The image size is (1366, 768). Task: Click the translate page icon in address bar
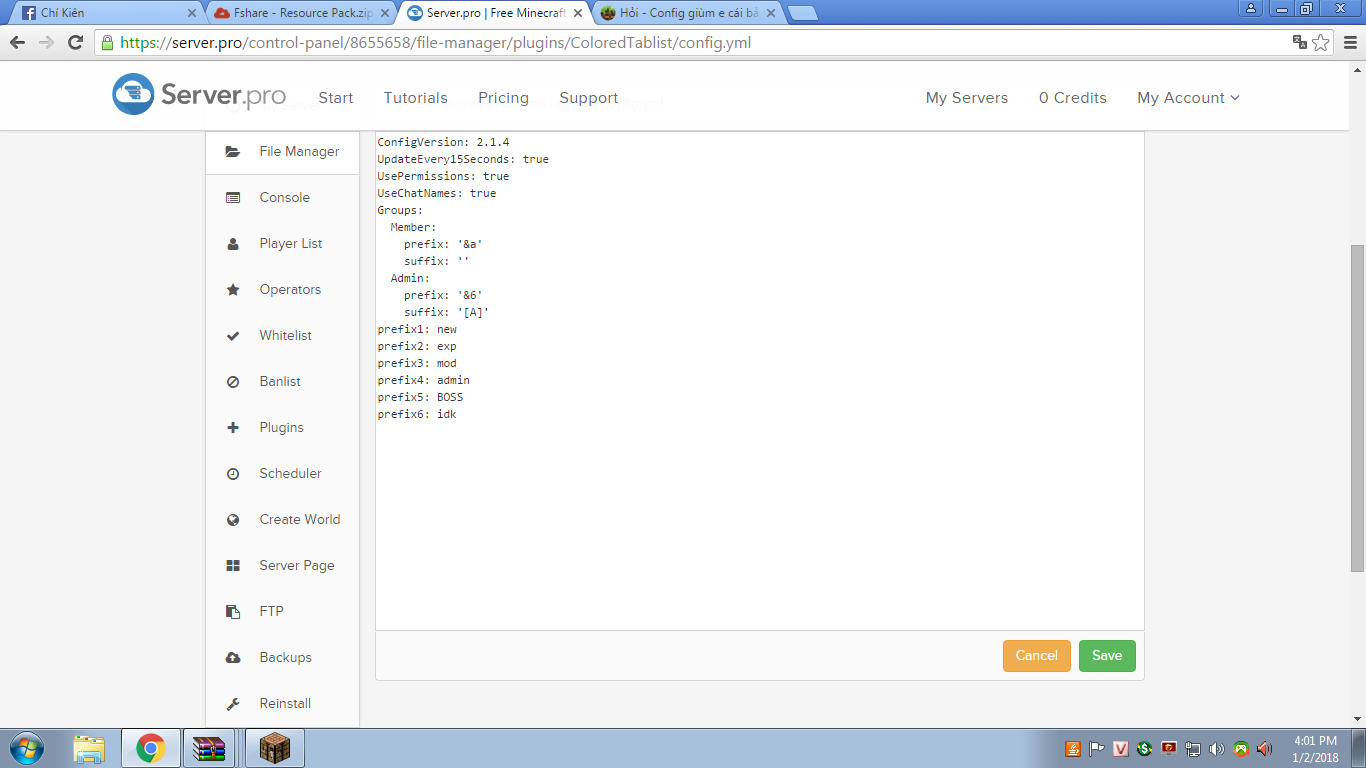(1299, 42)
